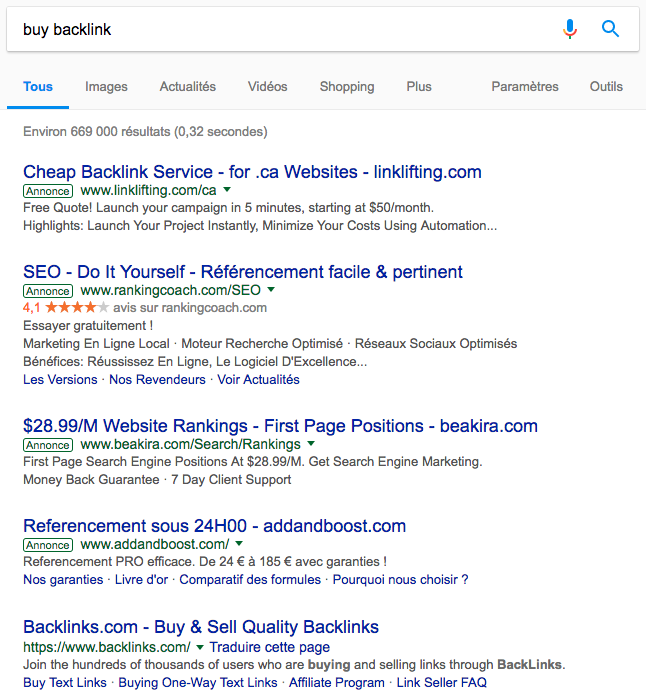Submit the search with the magnifier icon

[610, 29]
